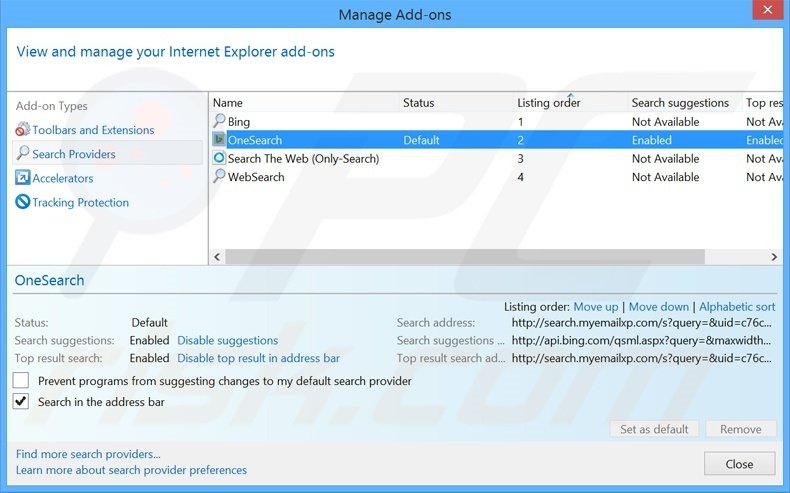
Task: Click the Bing provider magnifier icon
Action: pyautogui.click(x=219, y=121)
